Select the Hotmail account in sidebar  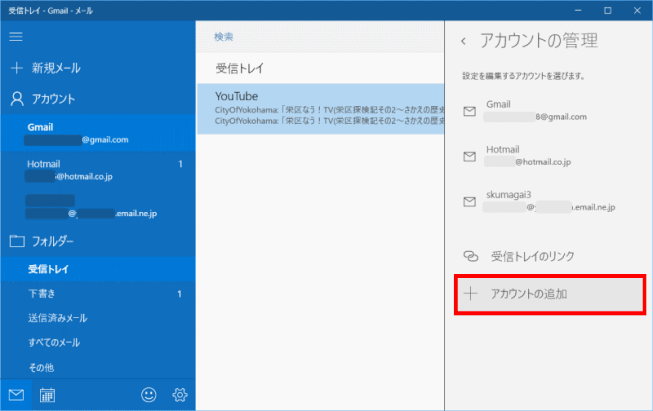coord(98,170)
